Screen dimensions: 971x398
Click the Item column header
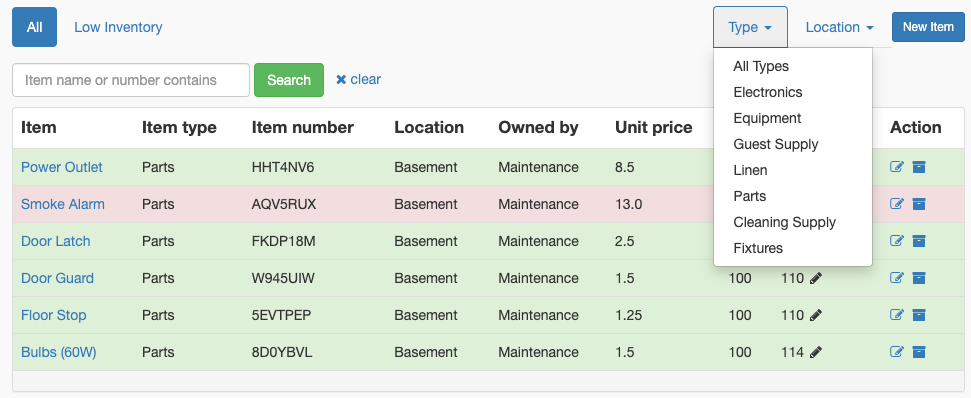point(38,128)
